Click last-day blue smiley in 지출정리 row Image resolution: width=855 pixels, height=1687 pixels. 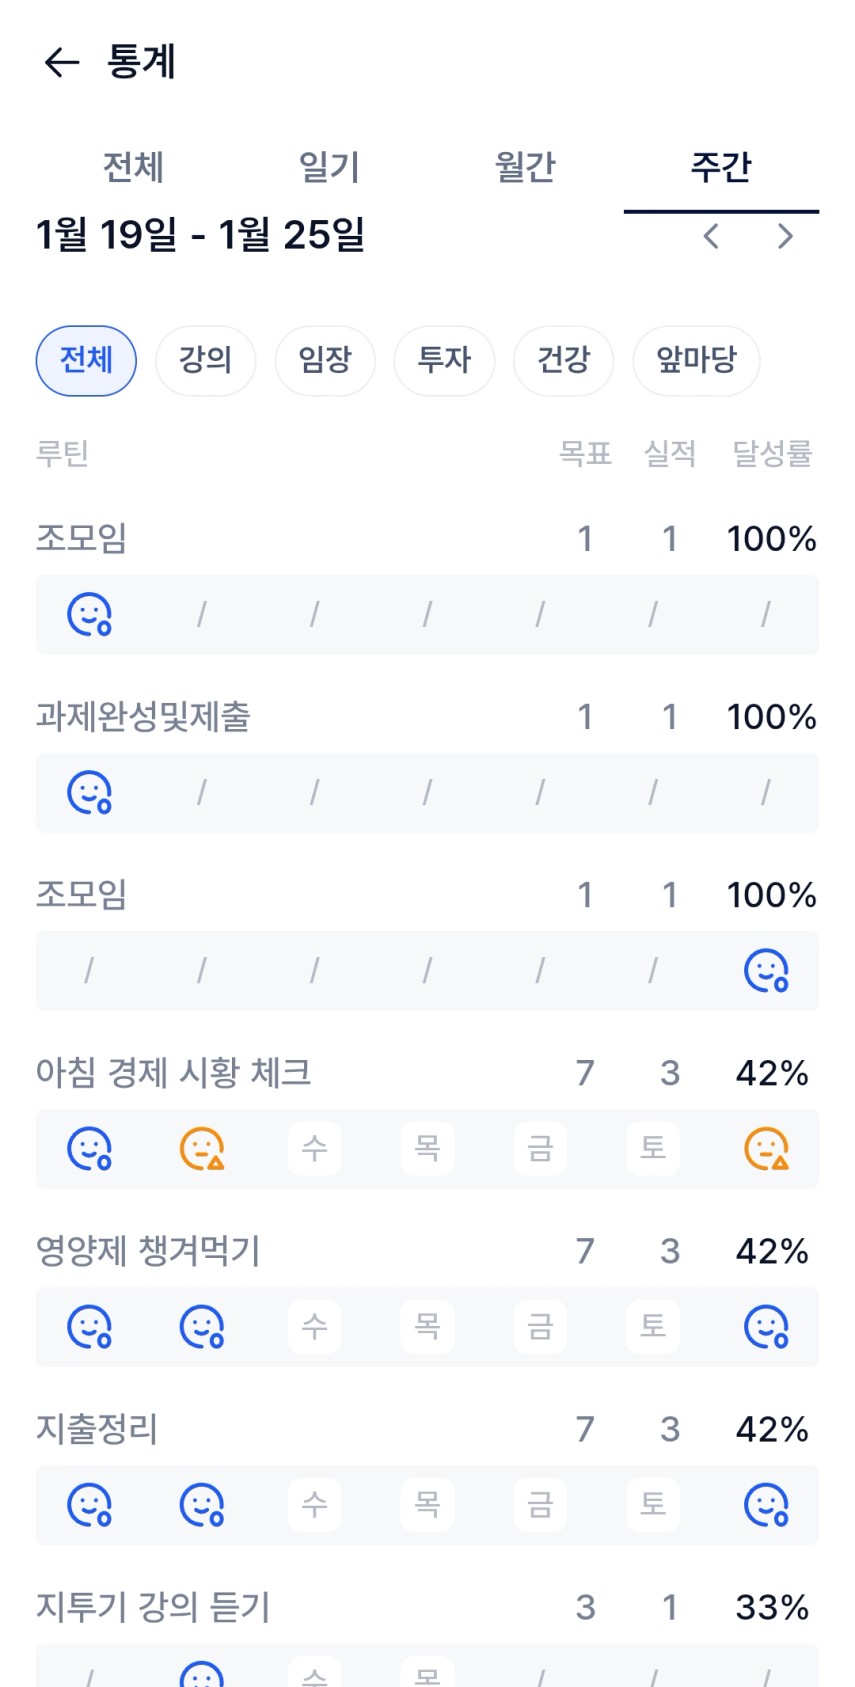(x=766, y=1504)
